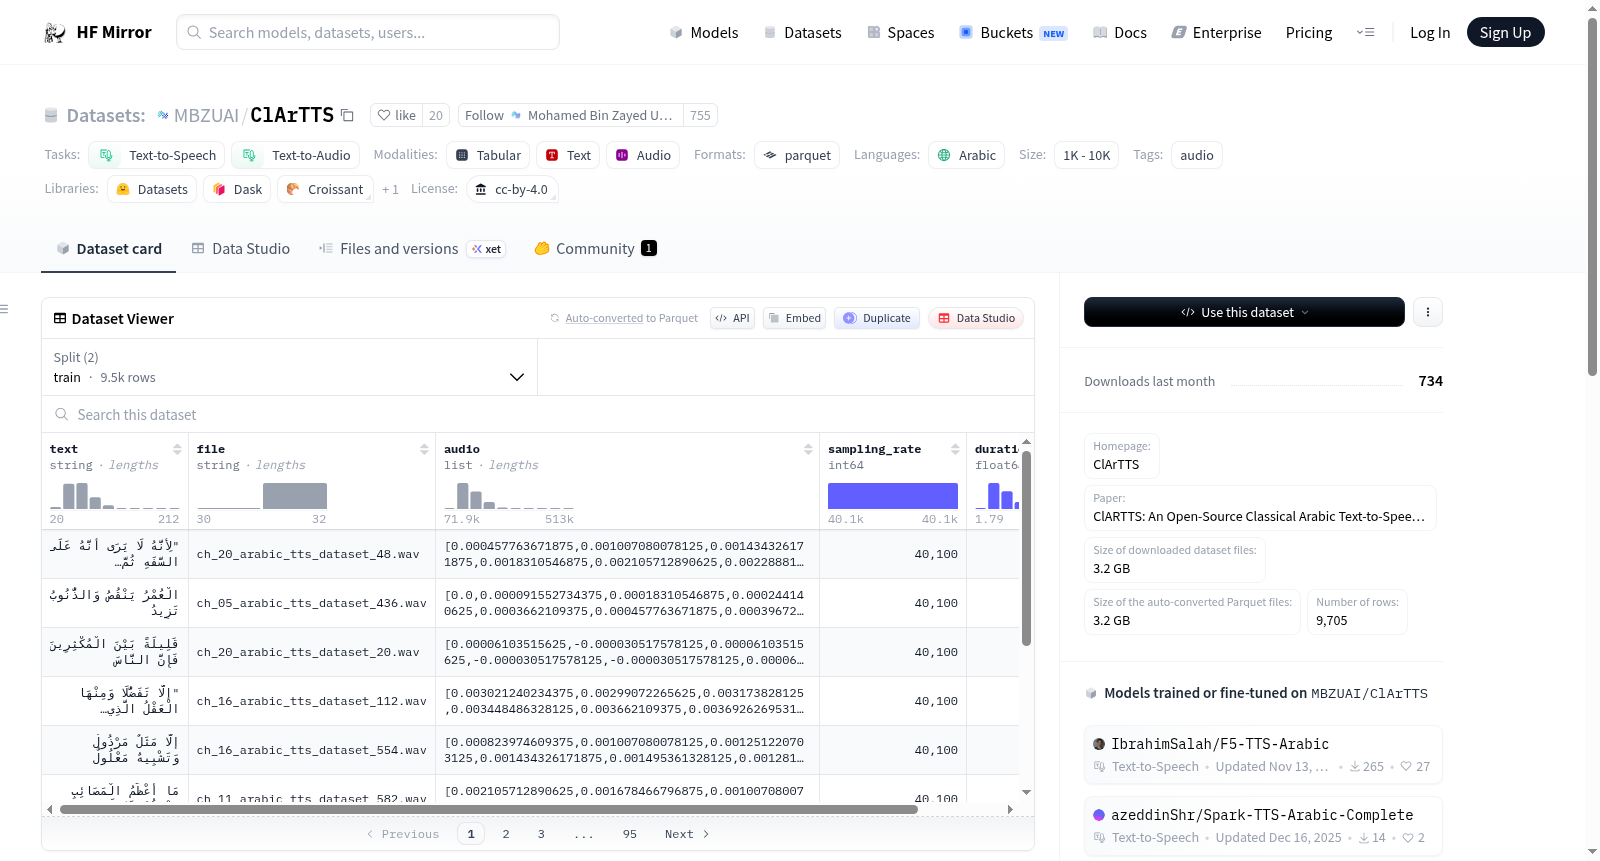Open the Datasets navigation item

803,32
